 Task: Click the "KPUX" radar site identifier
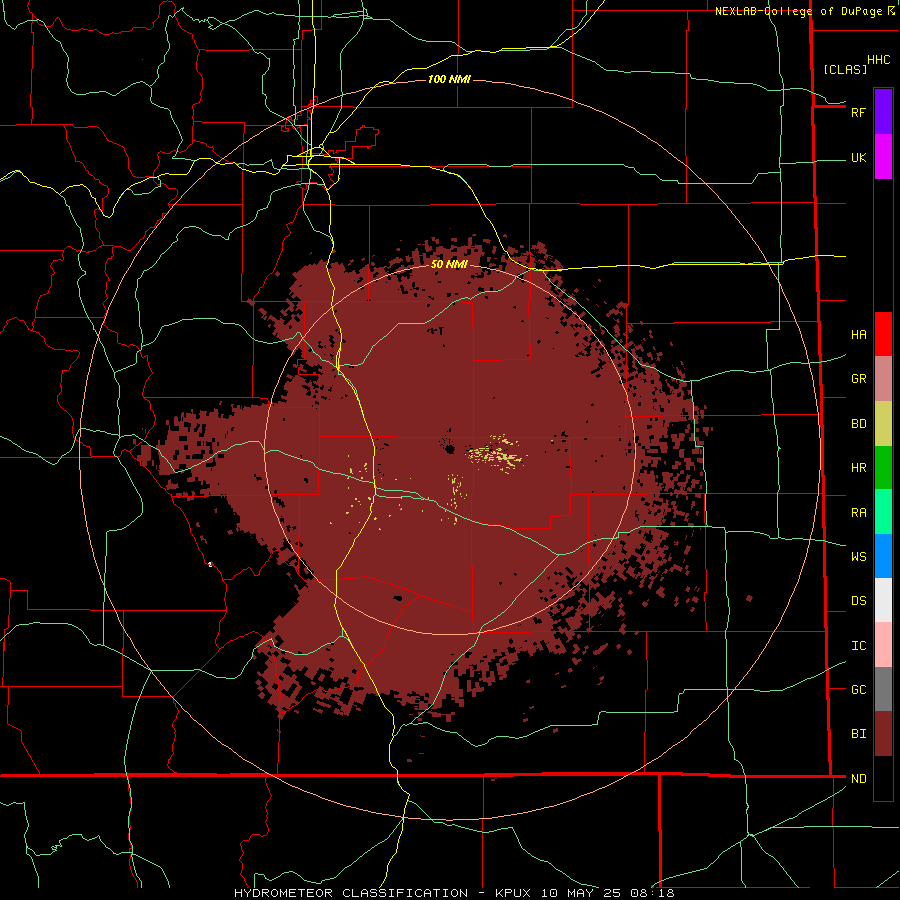pos(513,893)
